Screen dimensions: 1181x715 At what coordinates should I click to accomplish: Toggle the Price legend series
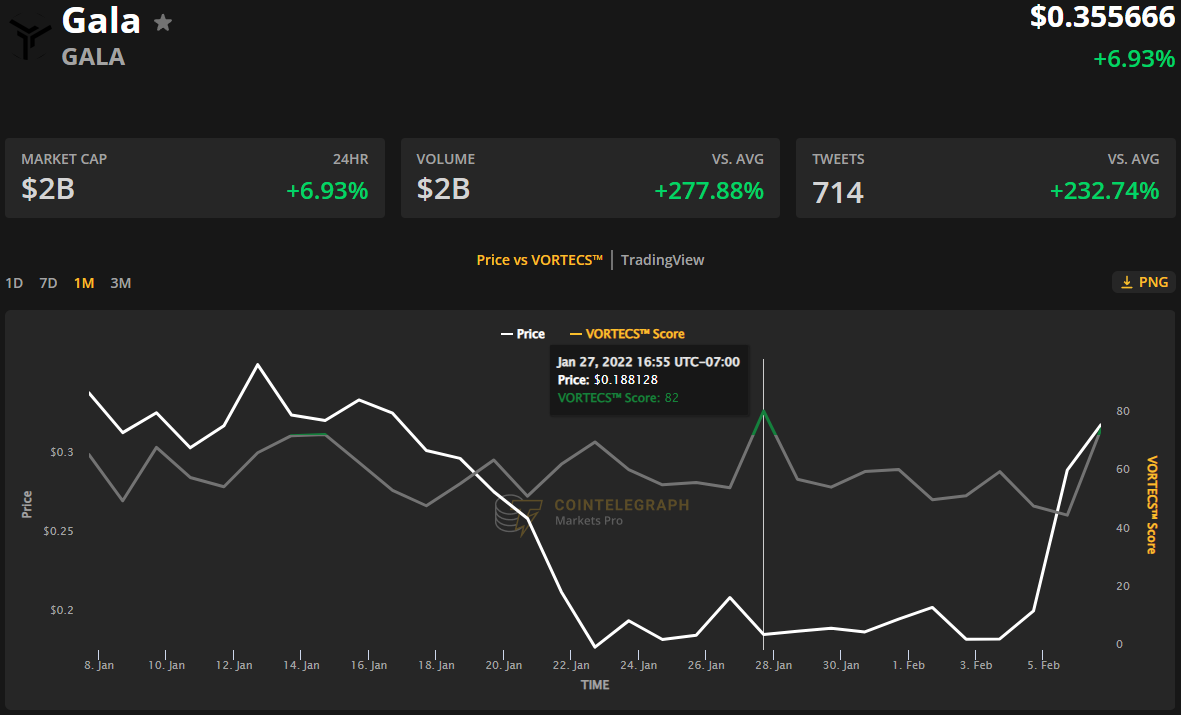click(x=523, y=334)
